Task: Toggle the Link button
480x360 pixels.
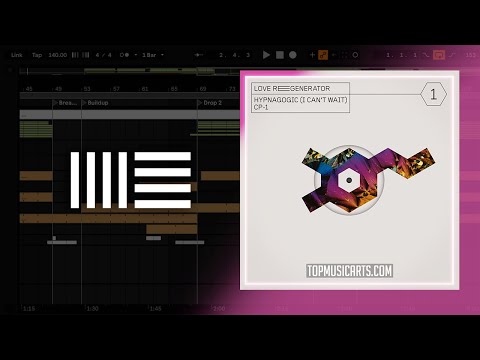Action: pos(17,55)
